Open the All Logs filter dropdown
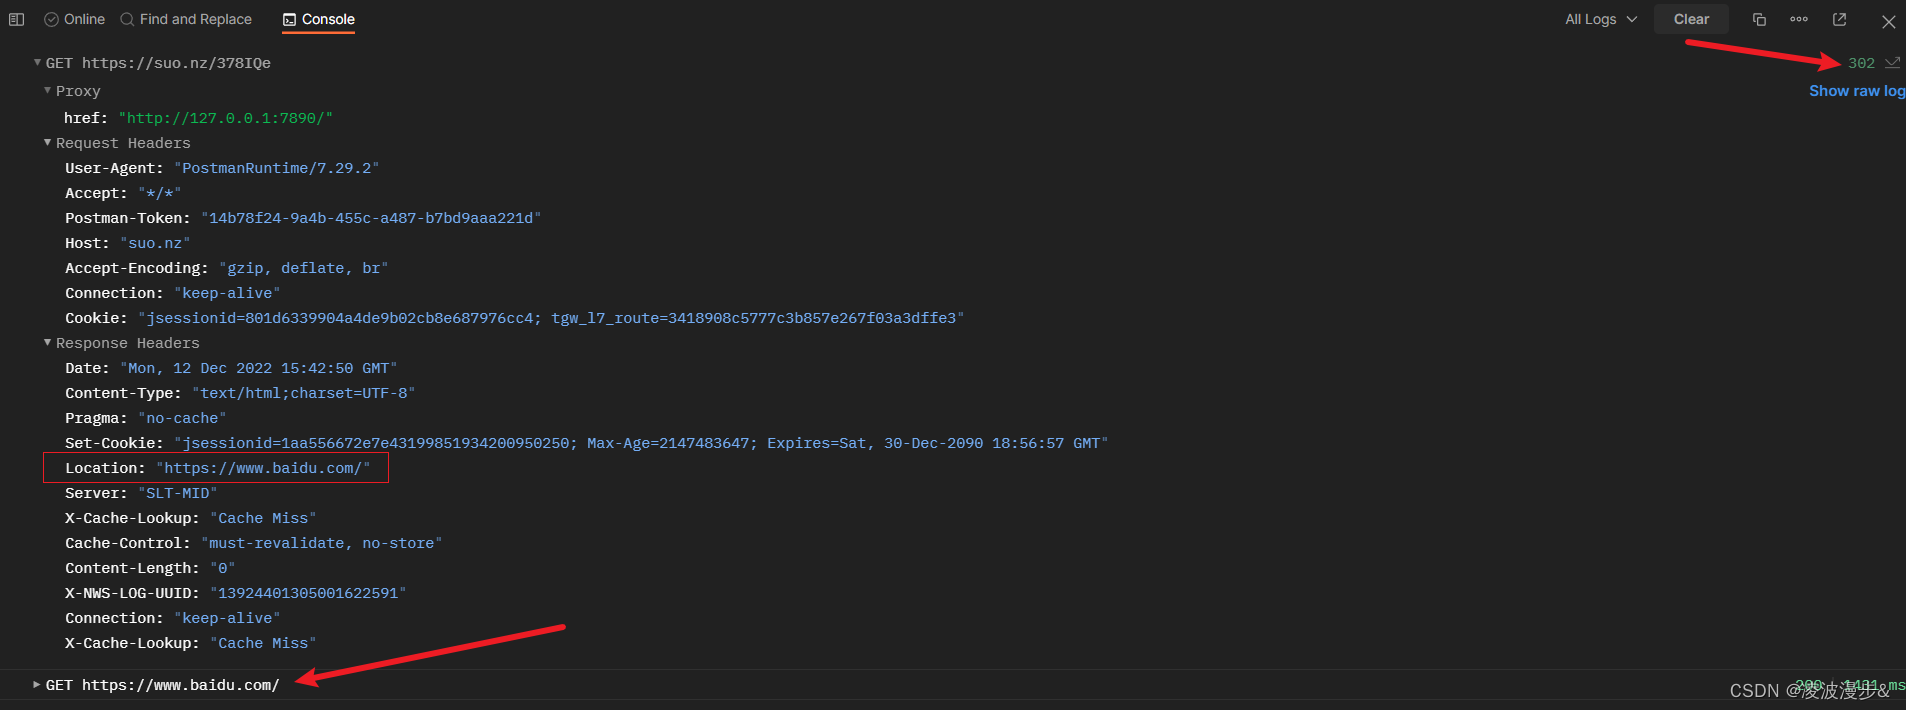1906x710 pixels. (x=1601, y=19)
